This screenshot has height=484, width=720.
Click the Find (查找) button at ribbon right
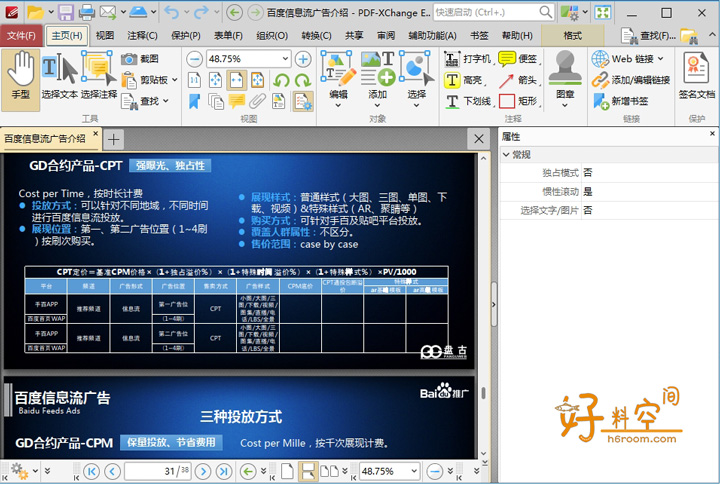coord(649,35)
